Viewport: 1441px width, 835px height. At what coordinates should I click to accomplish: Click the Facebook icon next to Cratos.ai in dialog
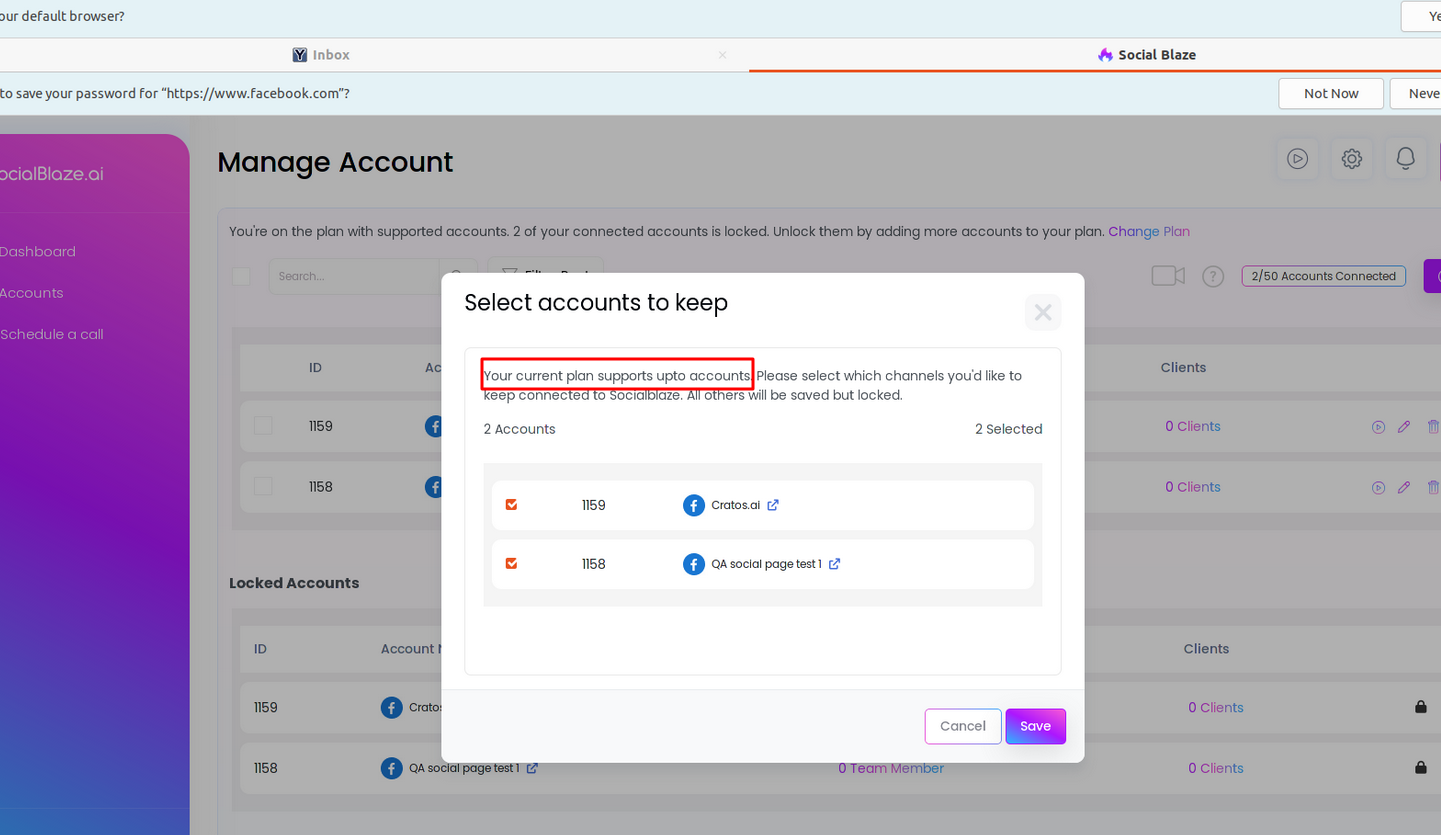pos(694,505)
